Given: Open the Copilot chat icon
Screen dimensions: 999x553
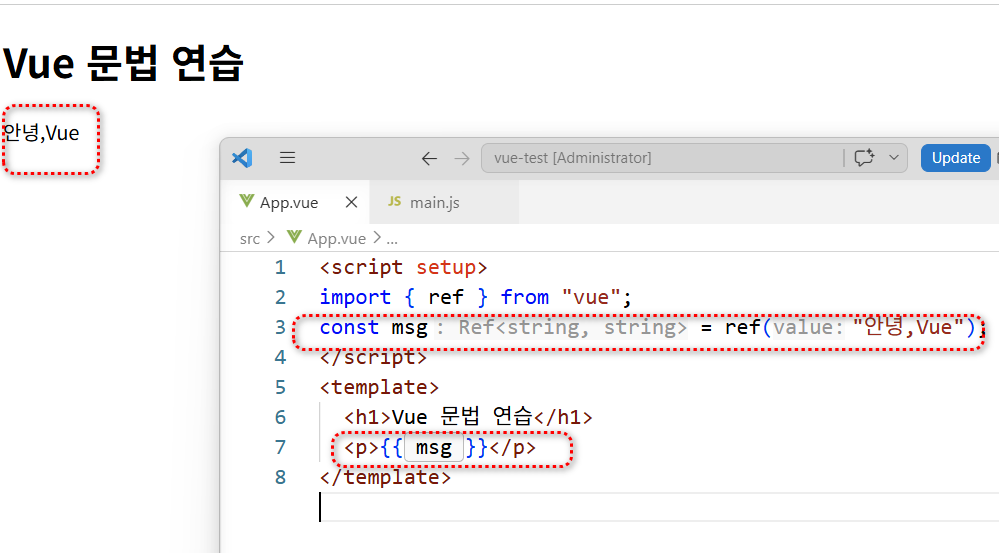Looking at the screenshot, I should 864,157.
